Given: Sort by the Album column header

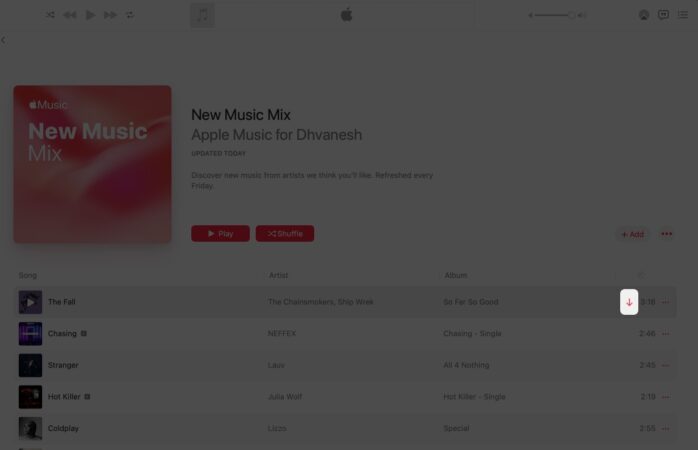Looking at the screenshot, I should point(456,276).
